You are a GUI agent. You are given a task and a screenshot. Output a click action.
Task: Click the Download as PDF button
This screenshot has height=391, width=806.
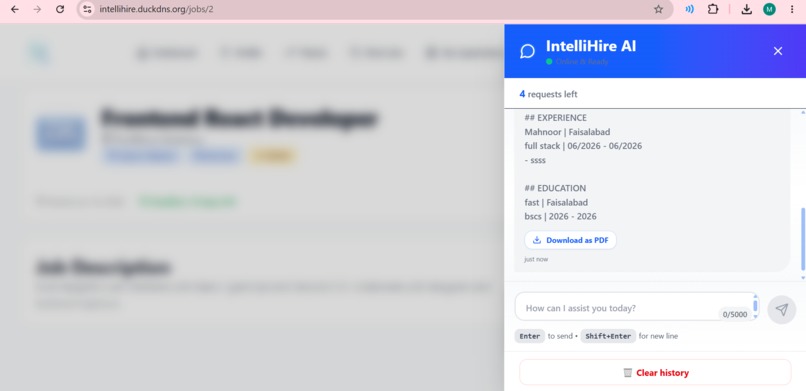point(570,240)
